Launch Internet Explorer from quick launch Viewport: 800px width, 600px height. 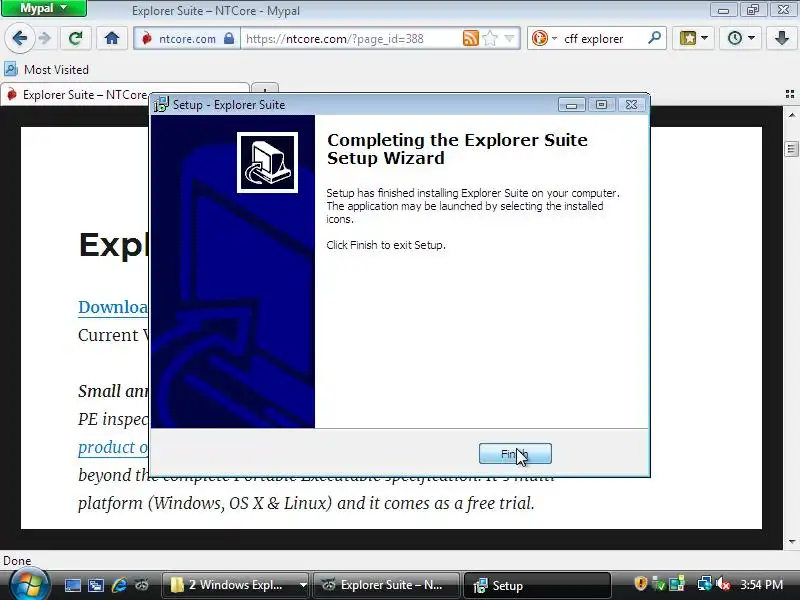point(119,585)
